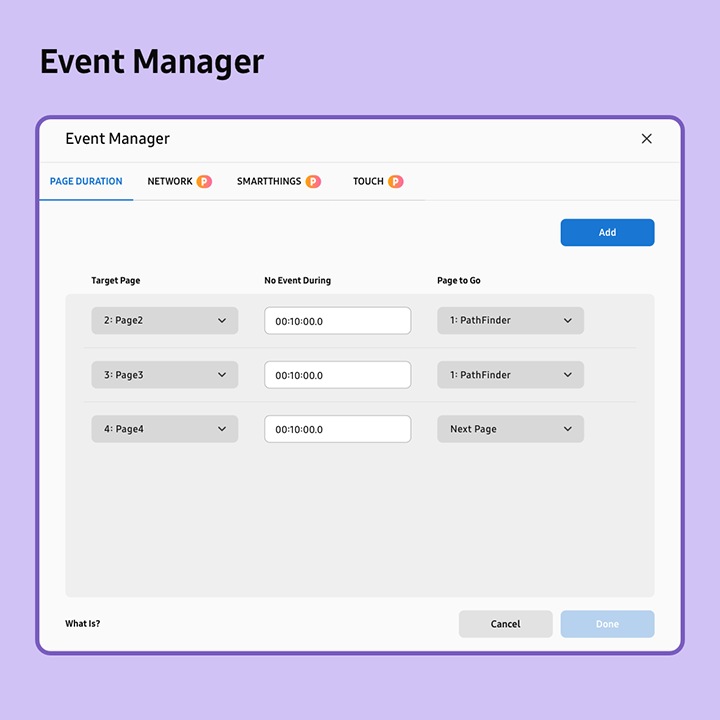Open the What Is? help link
This screenshot has width=720, height=720.
[x=83, y=624]
